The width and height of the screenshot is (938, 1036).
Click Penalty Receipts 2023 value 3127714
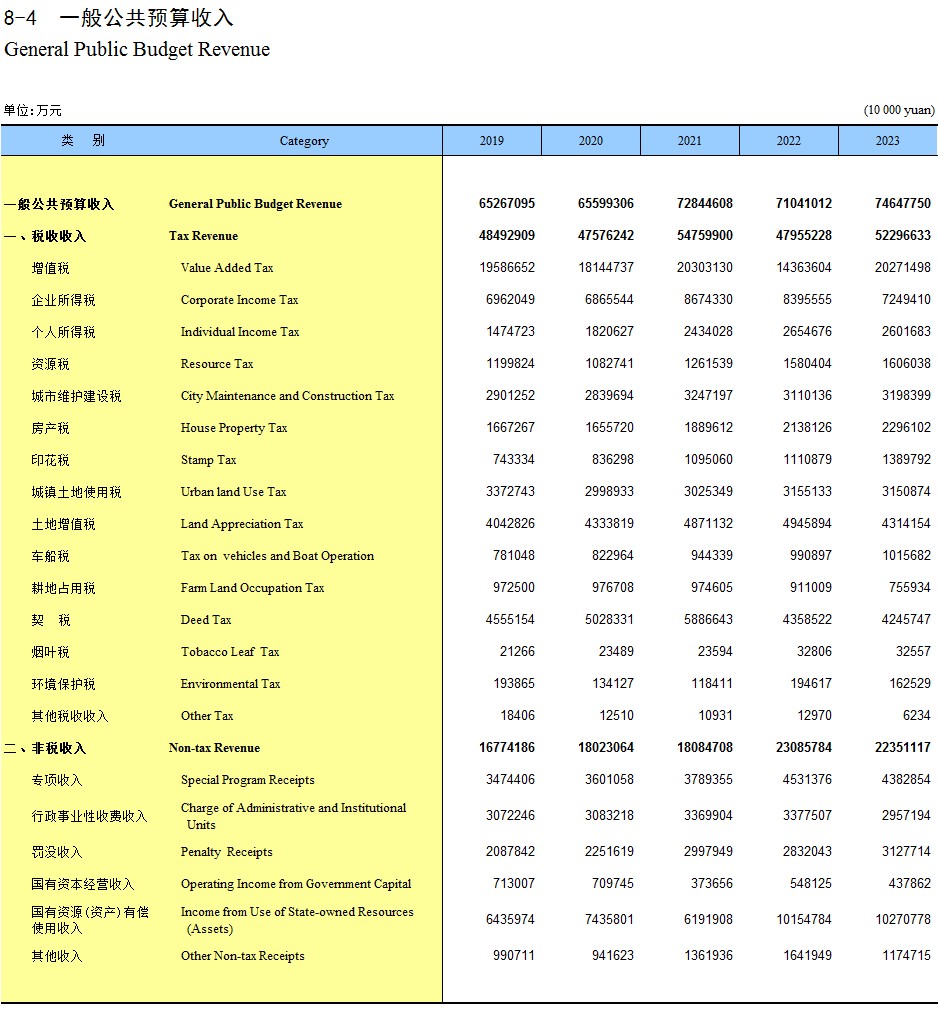906,852
